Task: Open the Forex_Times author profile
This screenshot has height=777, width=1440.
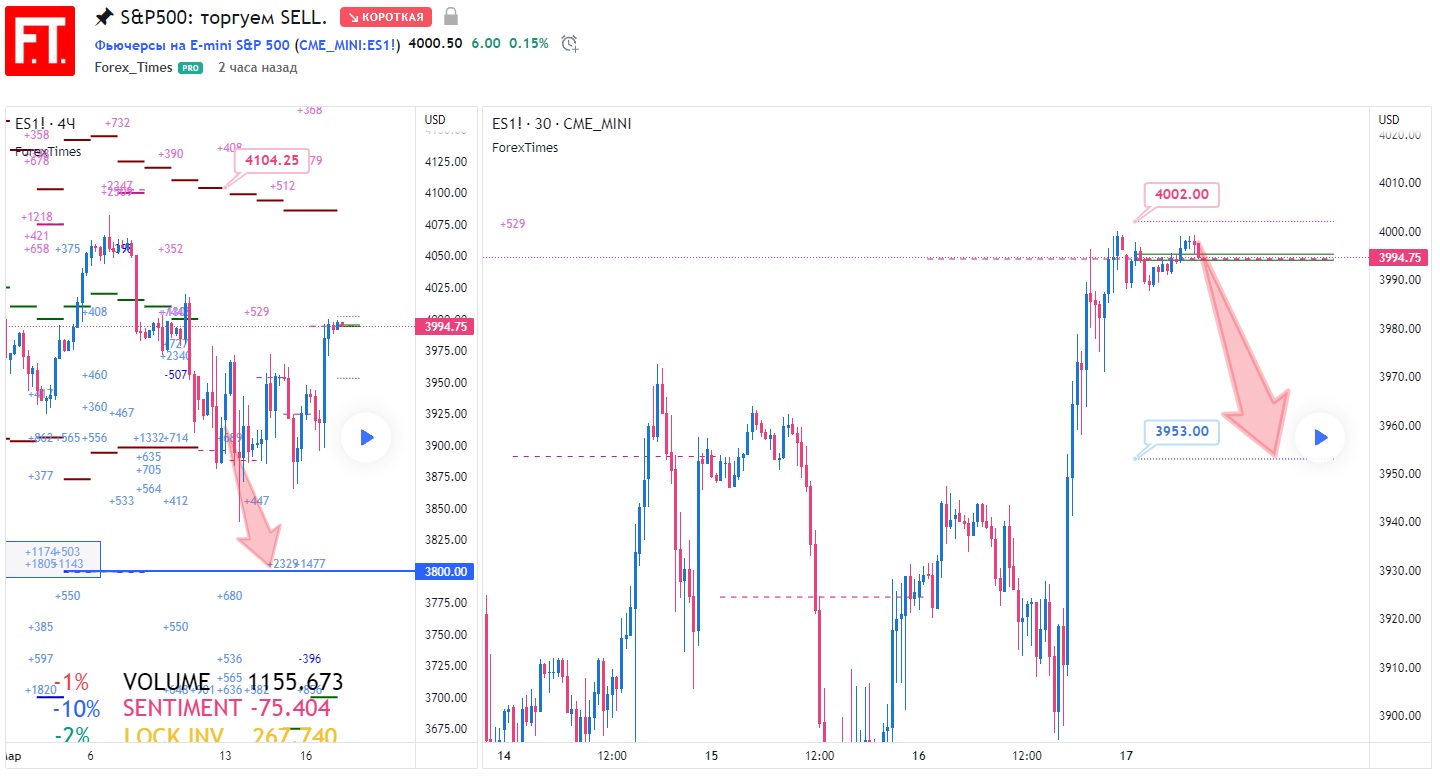Action: tap(133, 67)
